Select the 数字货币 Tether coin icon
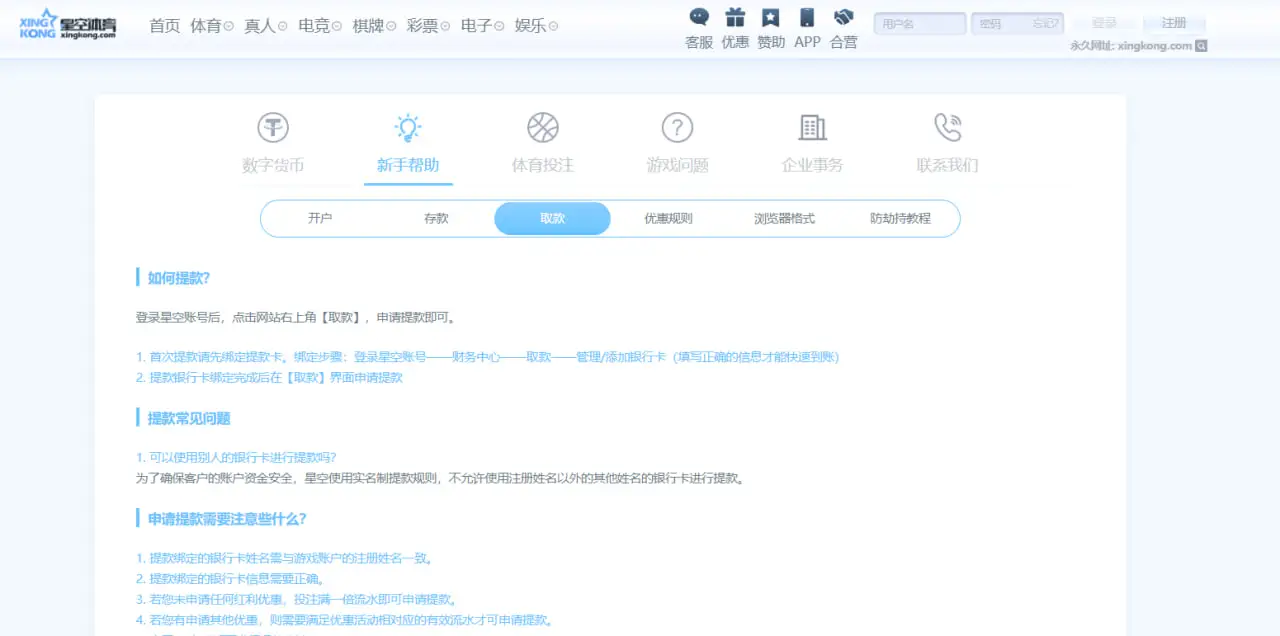This screenshot has height=636, width=1280. click(x=273, y=128)
